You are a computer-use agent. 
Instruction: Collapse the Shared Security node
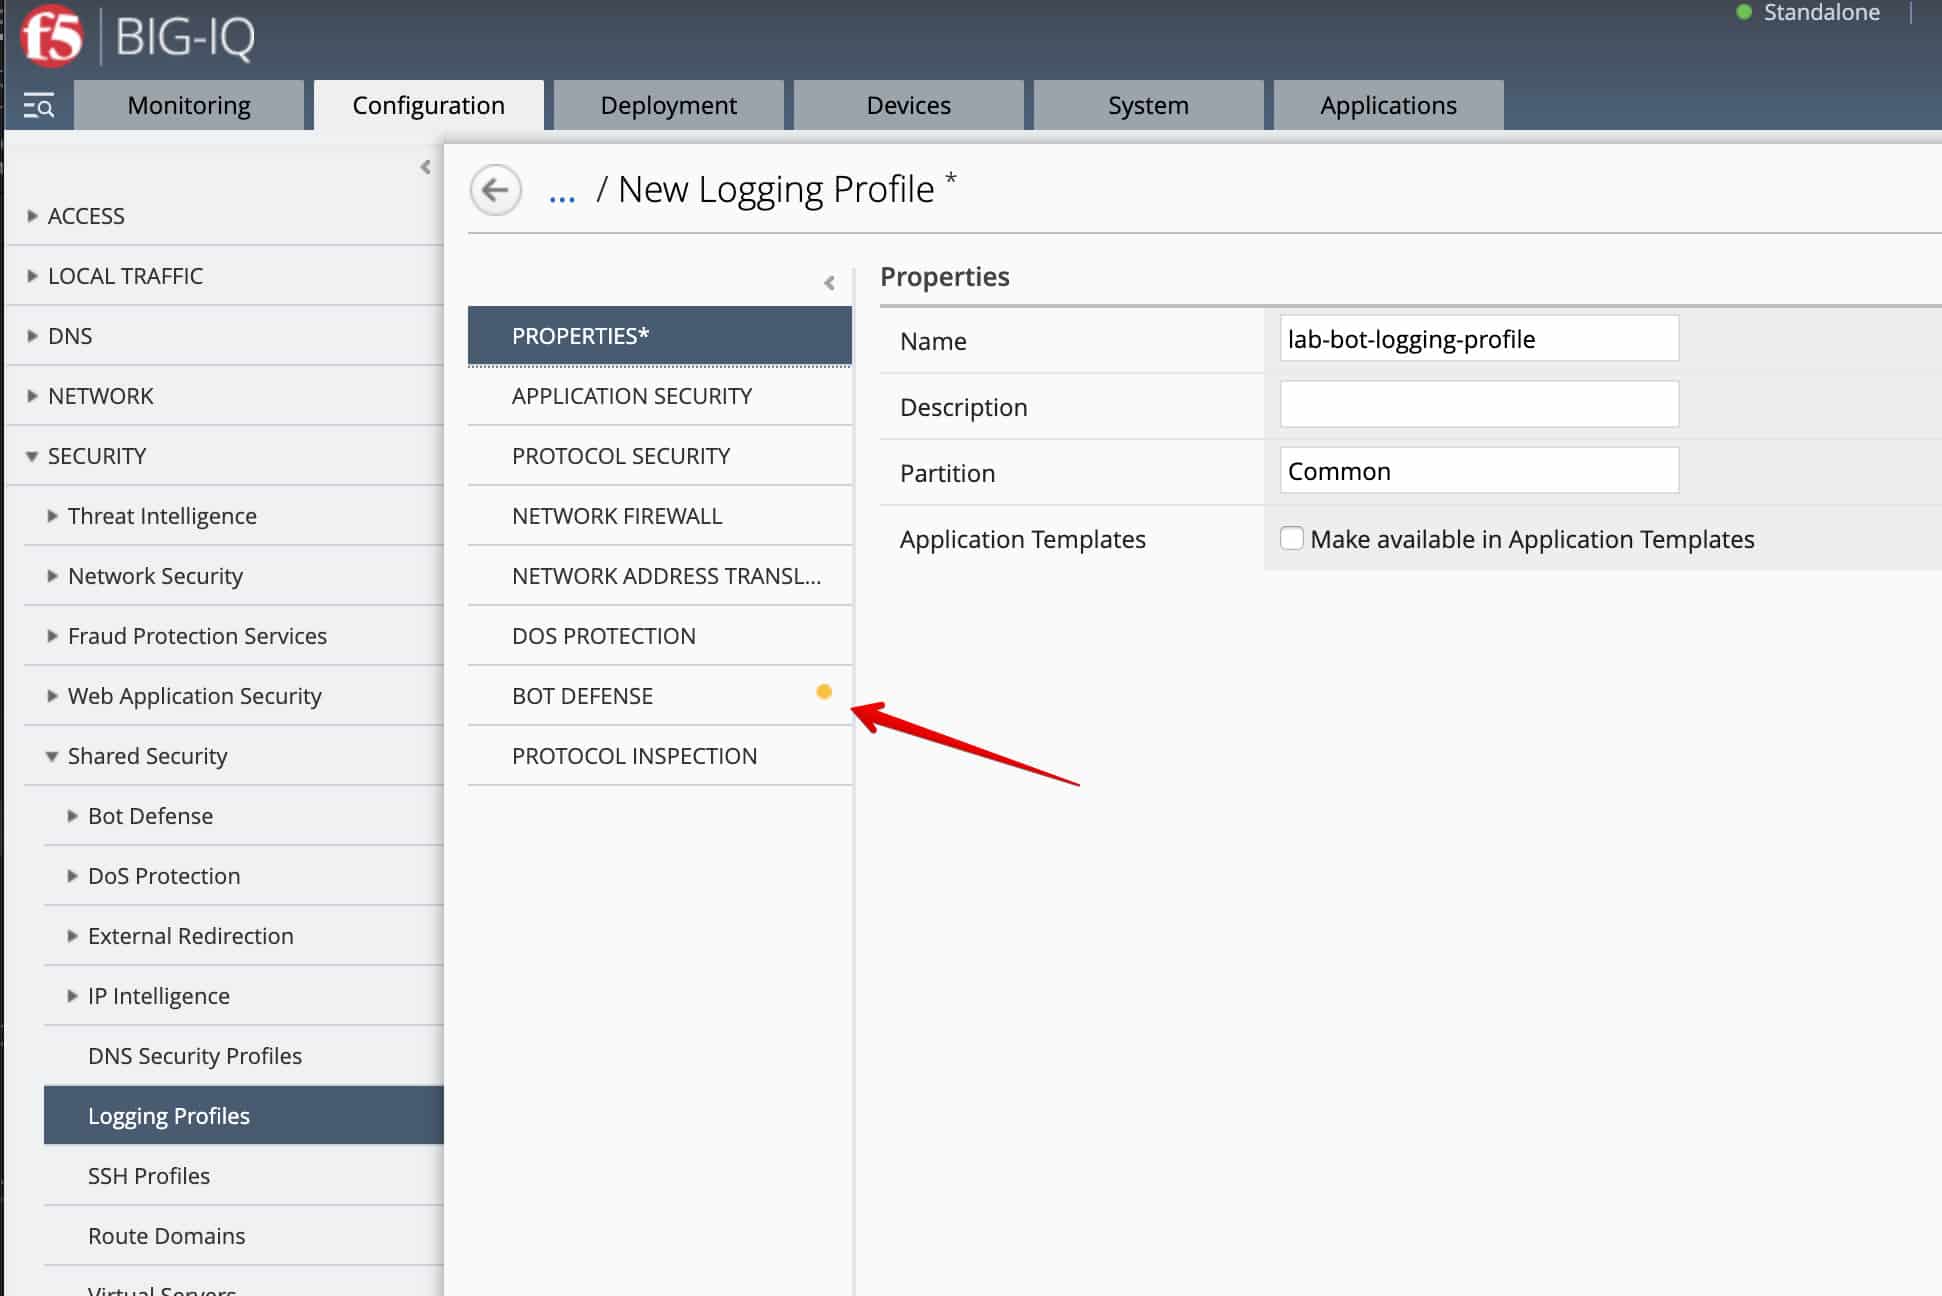tap(53, 757)
